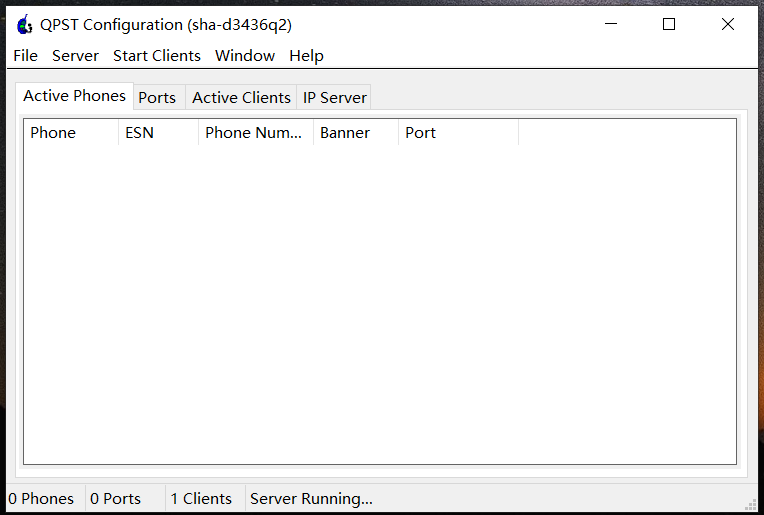The height and width of the screenshot is (515, 764).
Task: Switch to the Ports tab
Action: 157,97
